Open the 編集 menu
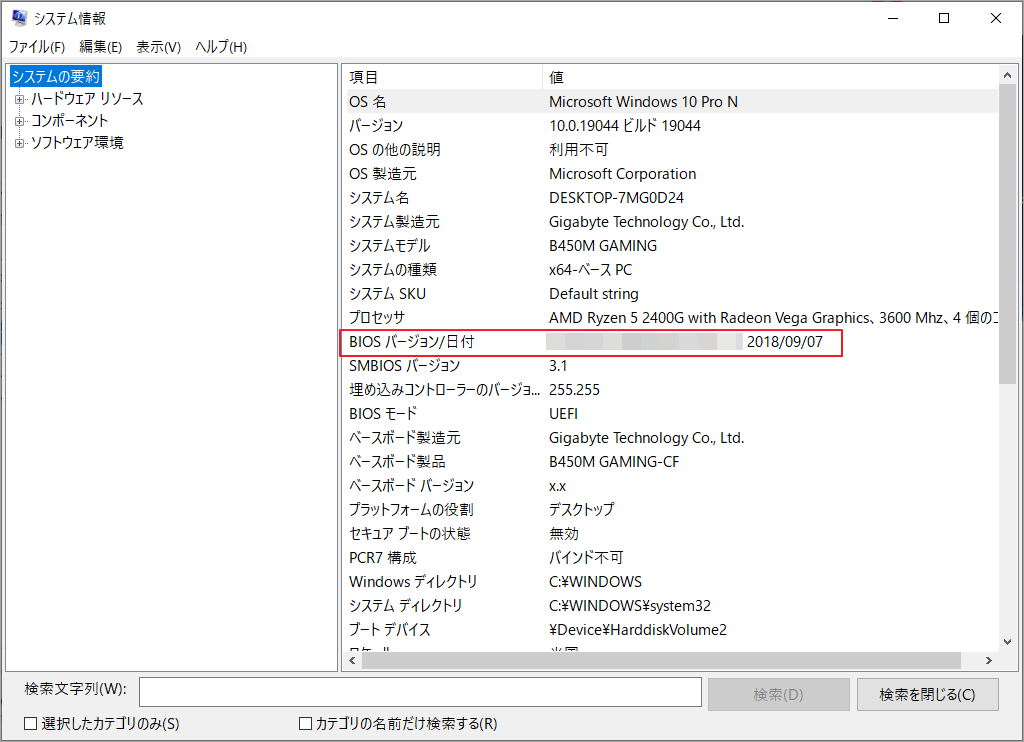This screenshot has height=742, width=1024. pyautogui.click(x=99, y=46)
